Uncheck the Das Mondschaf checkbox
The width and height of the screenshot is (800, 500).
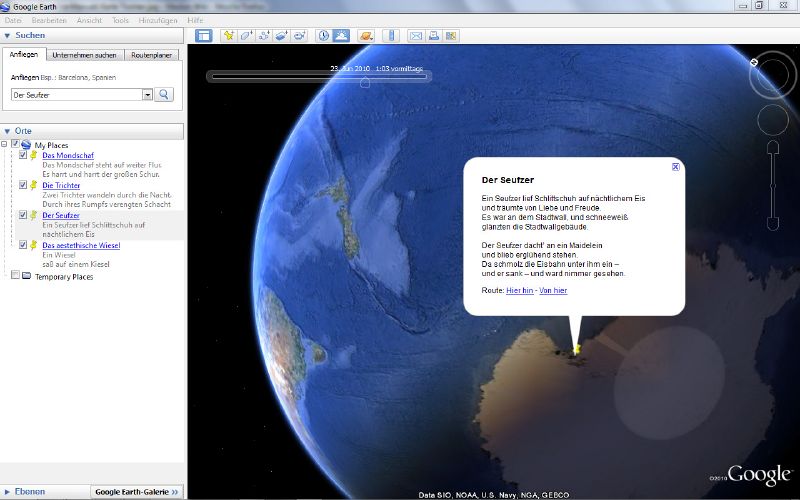point(22,155)
